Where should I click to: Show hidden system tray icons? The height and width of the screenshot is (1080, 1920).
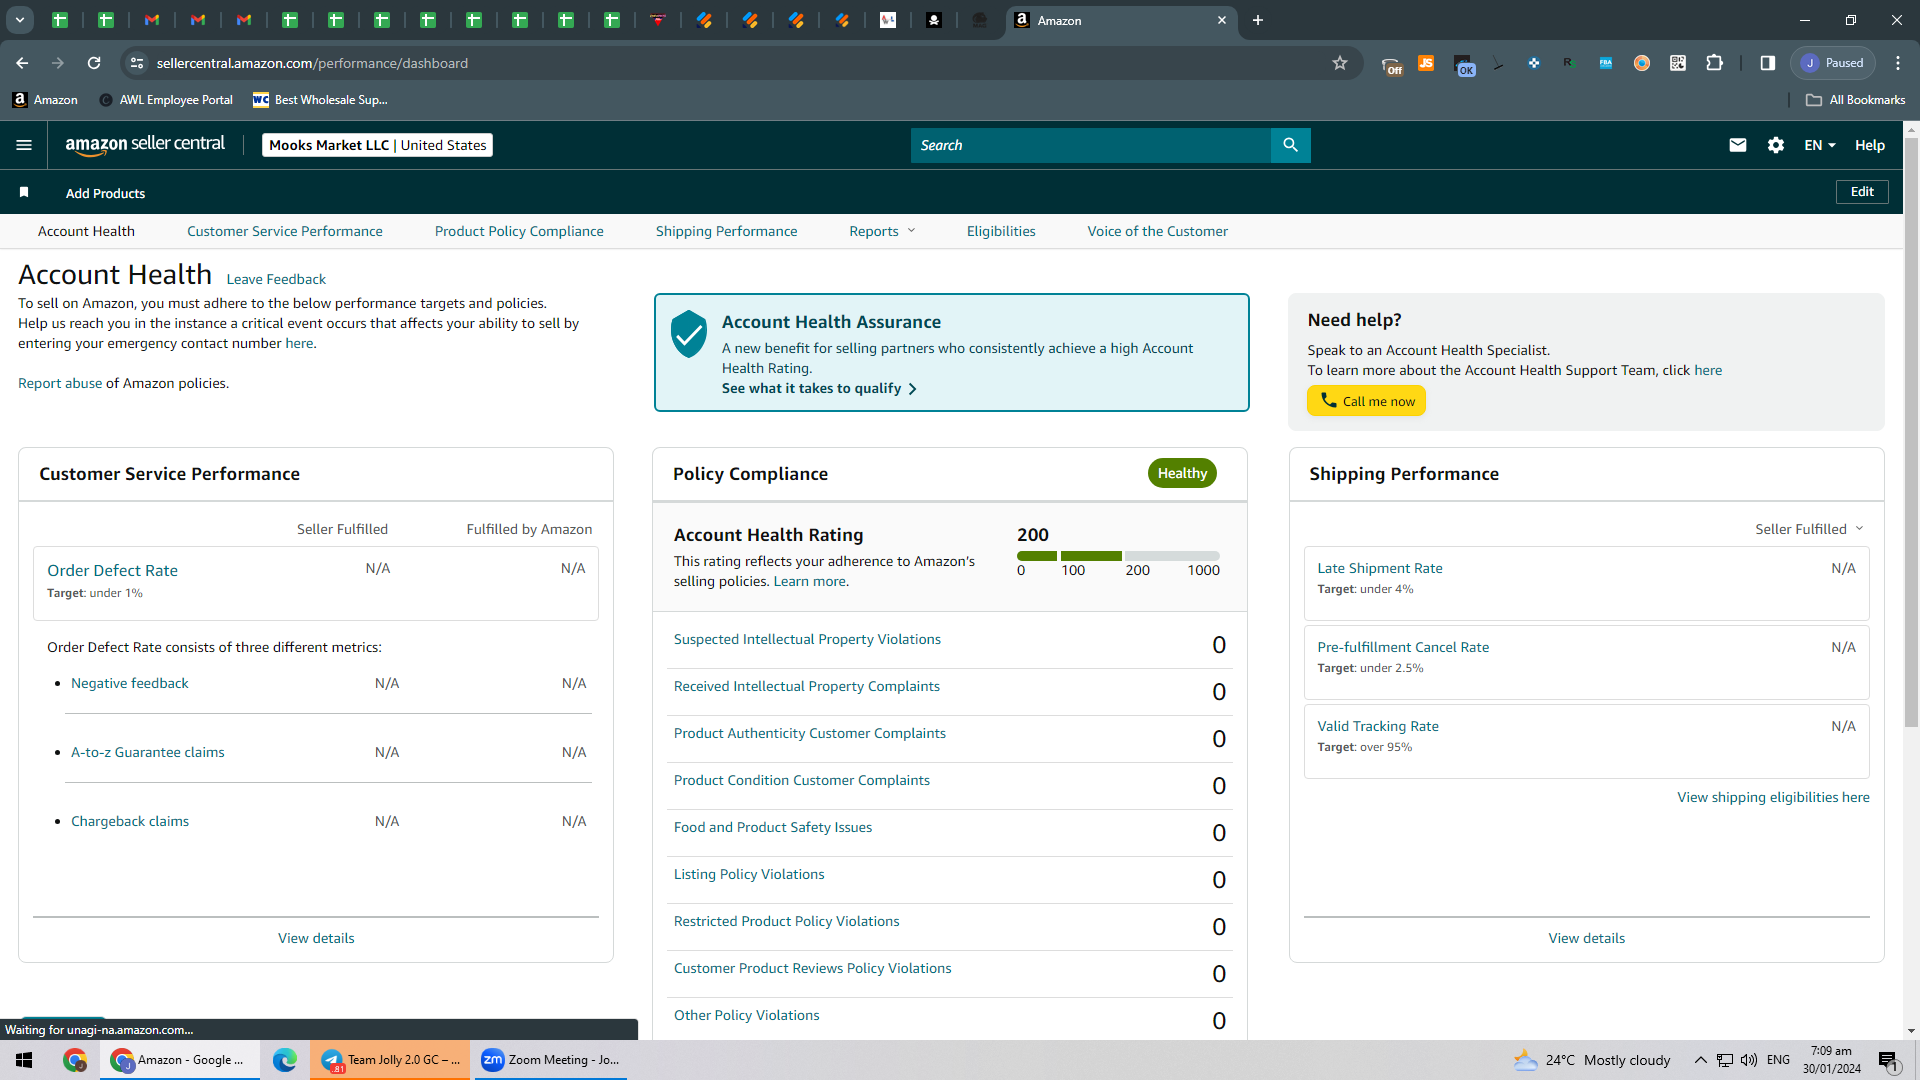pyautogui.click(x=1700, y=1060)
